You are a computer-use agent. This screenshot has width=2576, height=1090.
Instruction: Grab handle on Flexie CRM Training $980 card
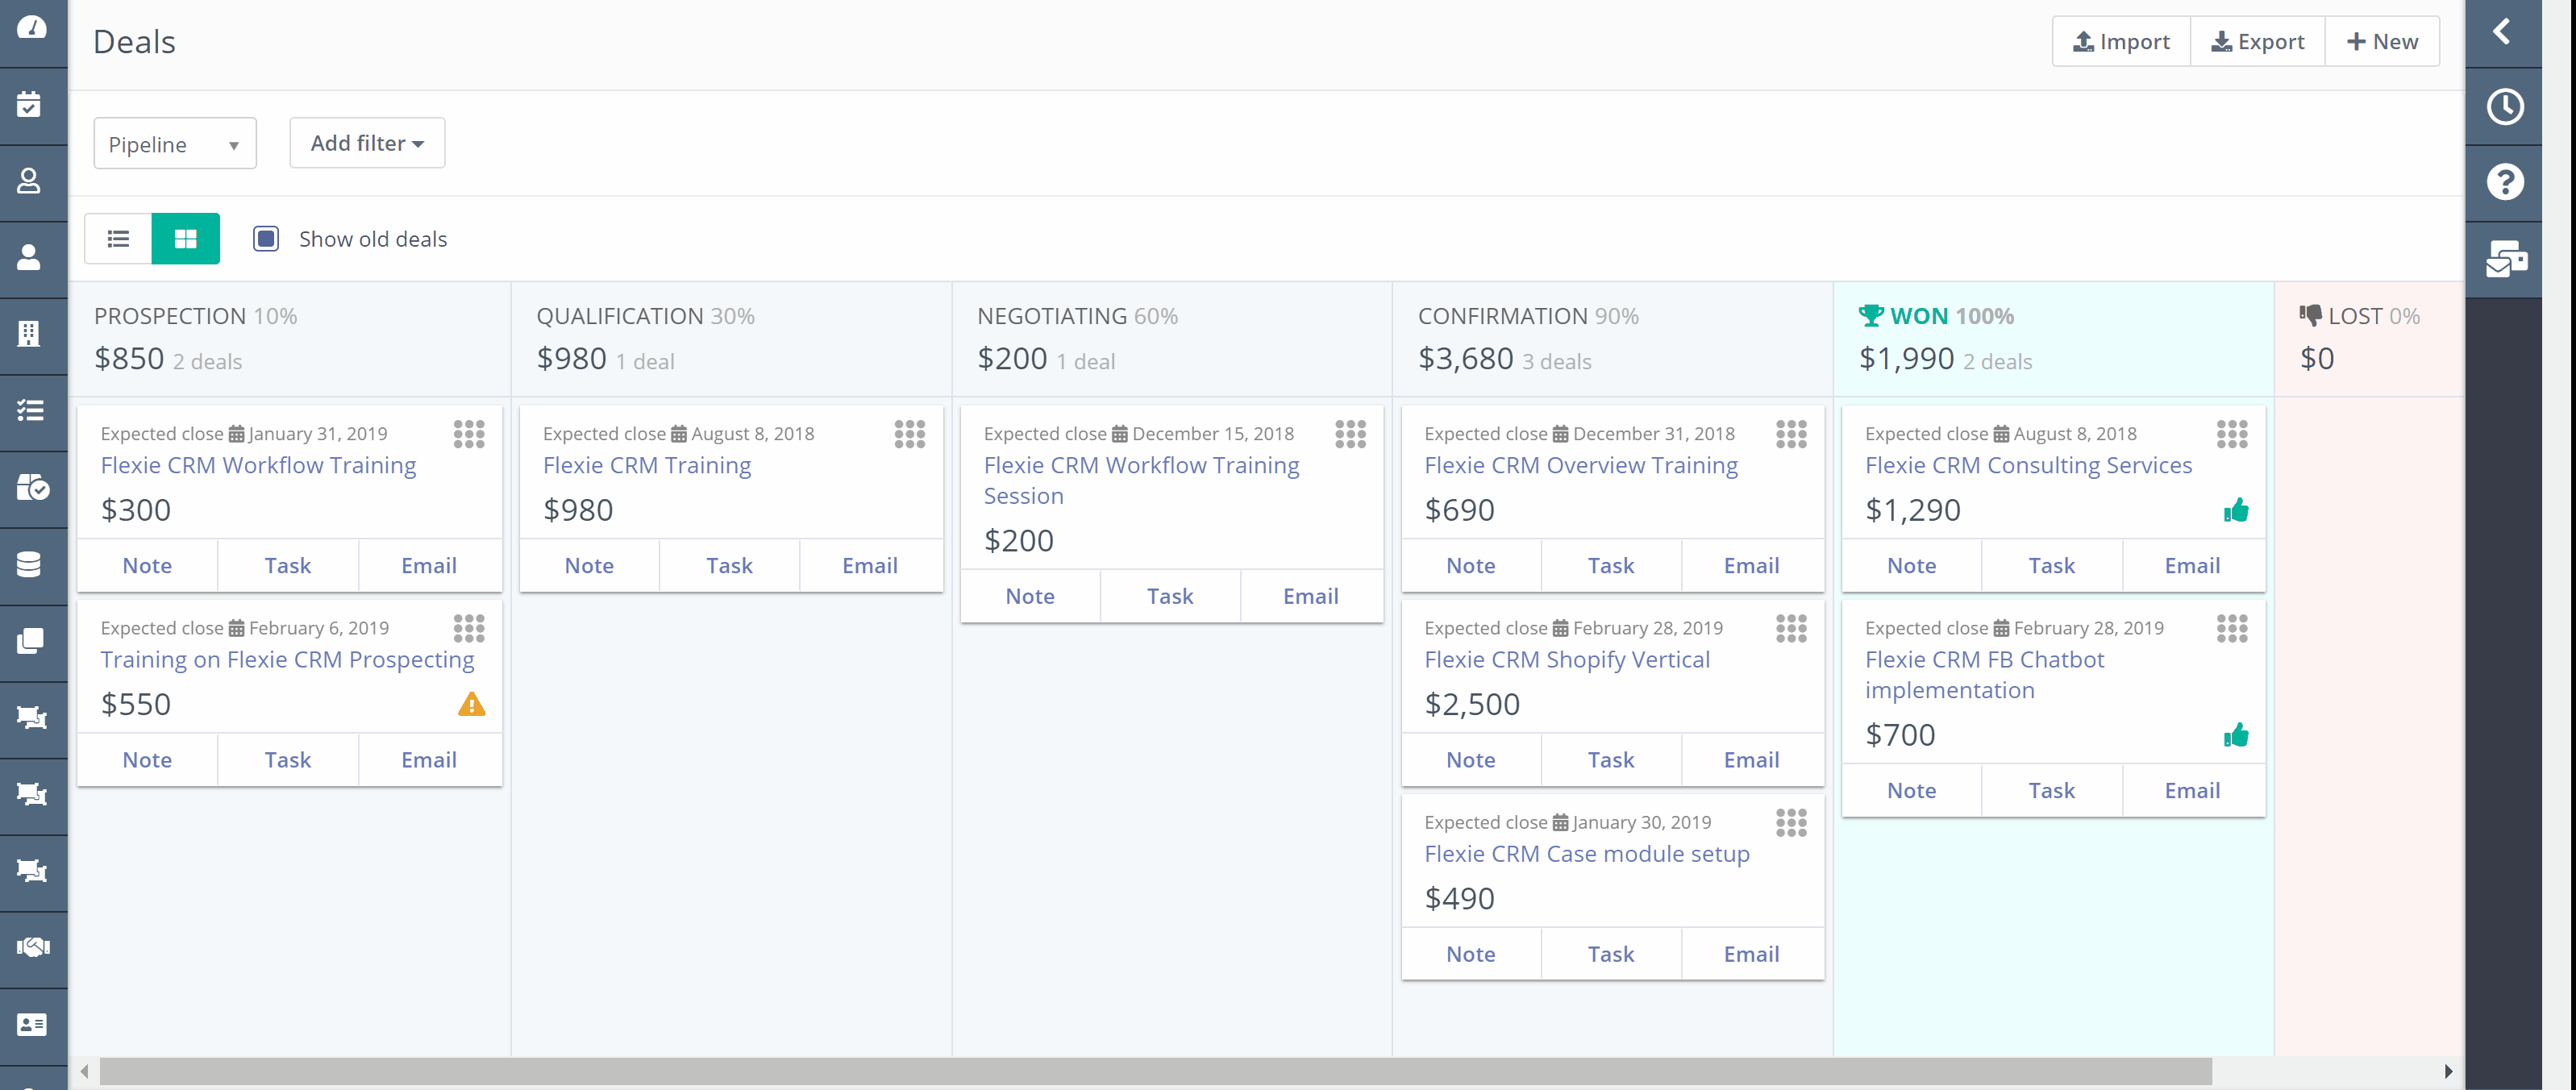coord(910,435)
